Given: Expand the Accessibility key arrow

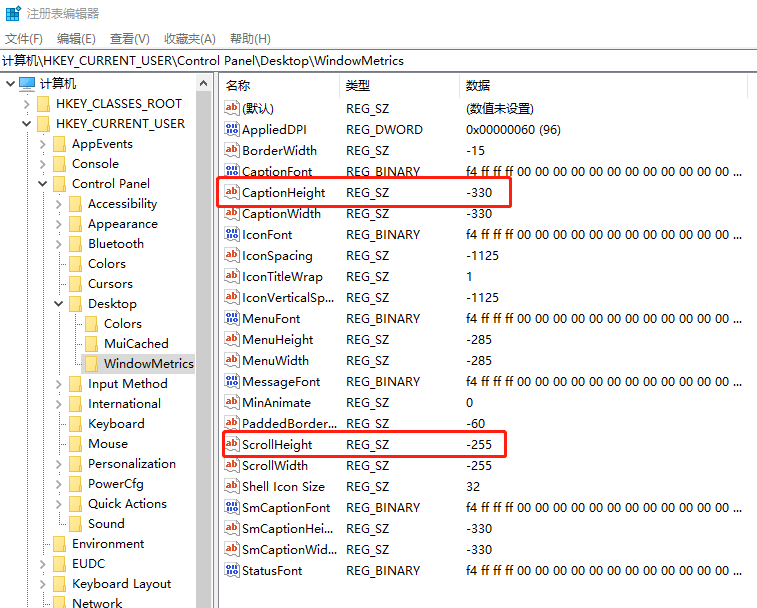Looking at the screenshot, I should pos(59,204).
